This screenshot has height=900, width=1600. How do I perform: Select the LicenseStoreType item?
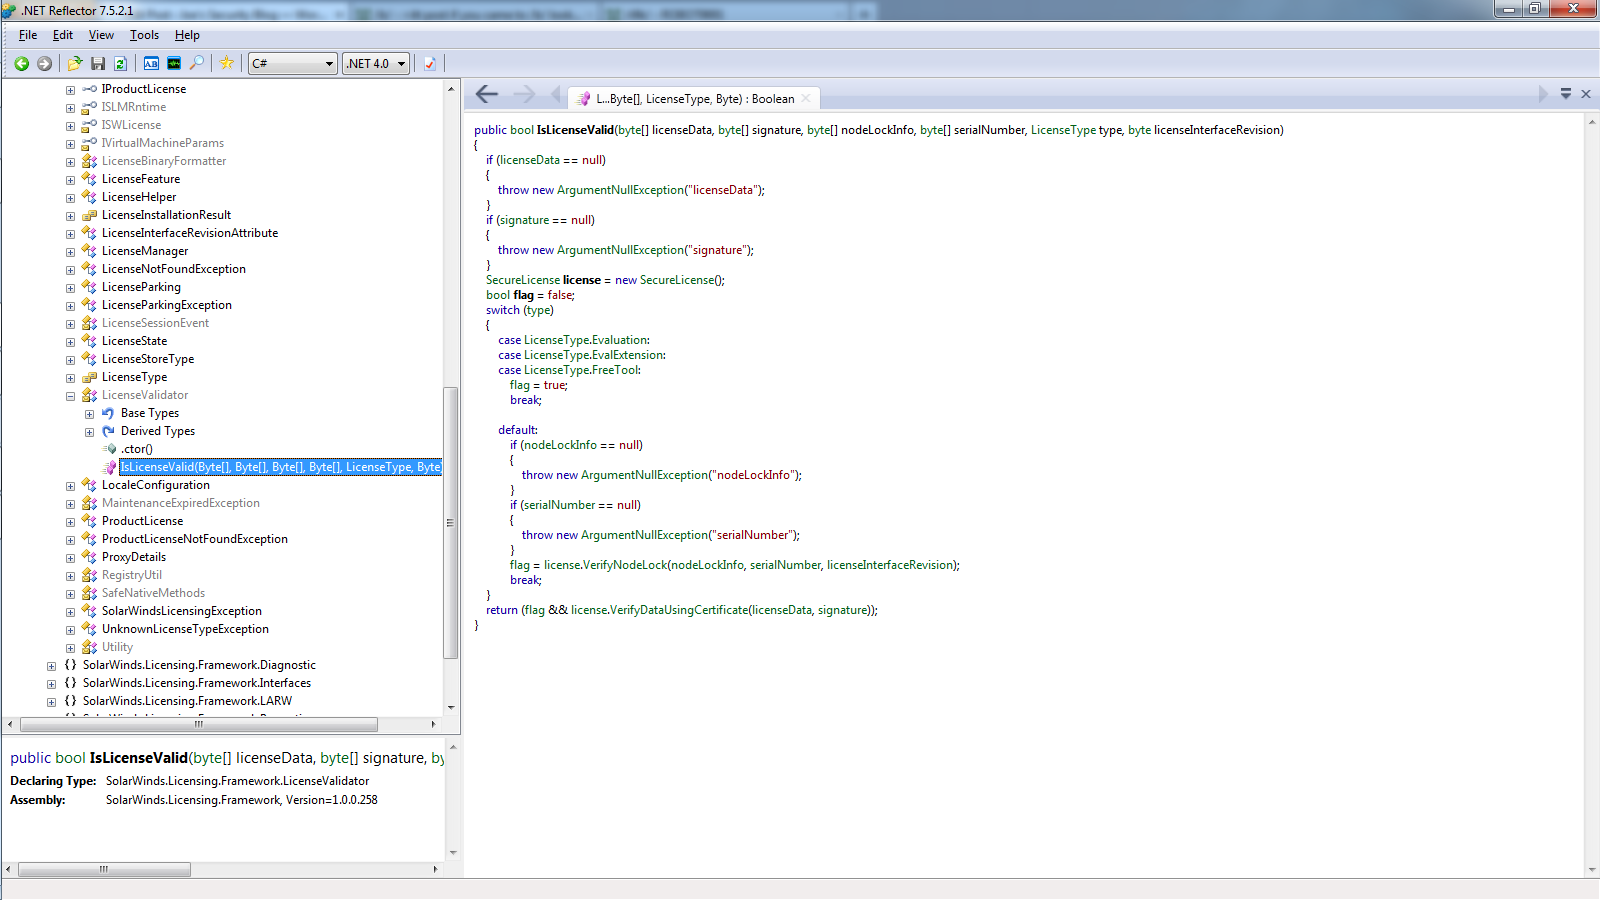click(x=148, y=359)
